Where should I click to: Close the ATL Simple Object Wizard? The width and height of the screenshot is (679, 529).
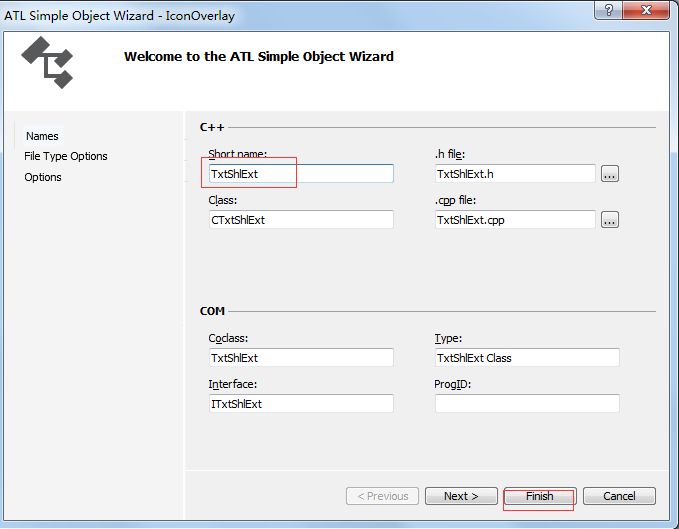pyautogui.click(x=646, y=10)
